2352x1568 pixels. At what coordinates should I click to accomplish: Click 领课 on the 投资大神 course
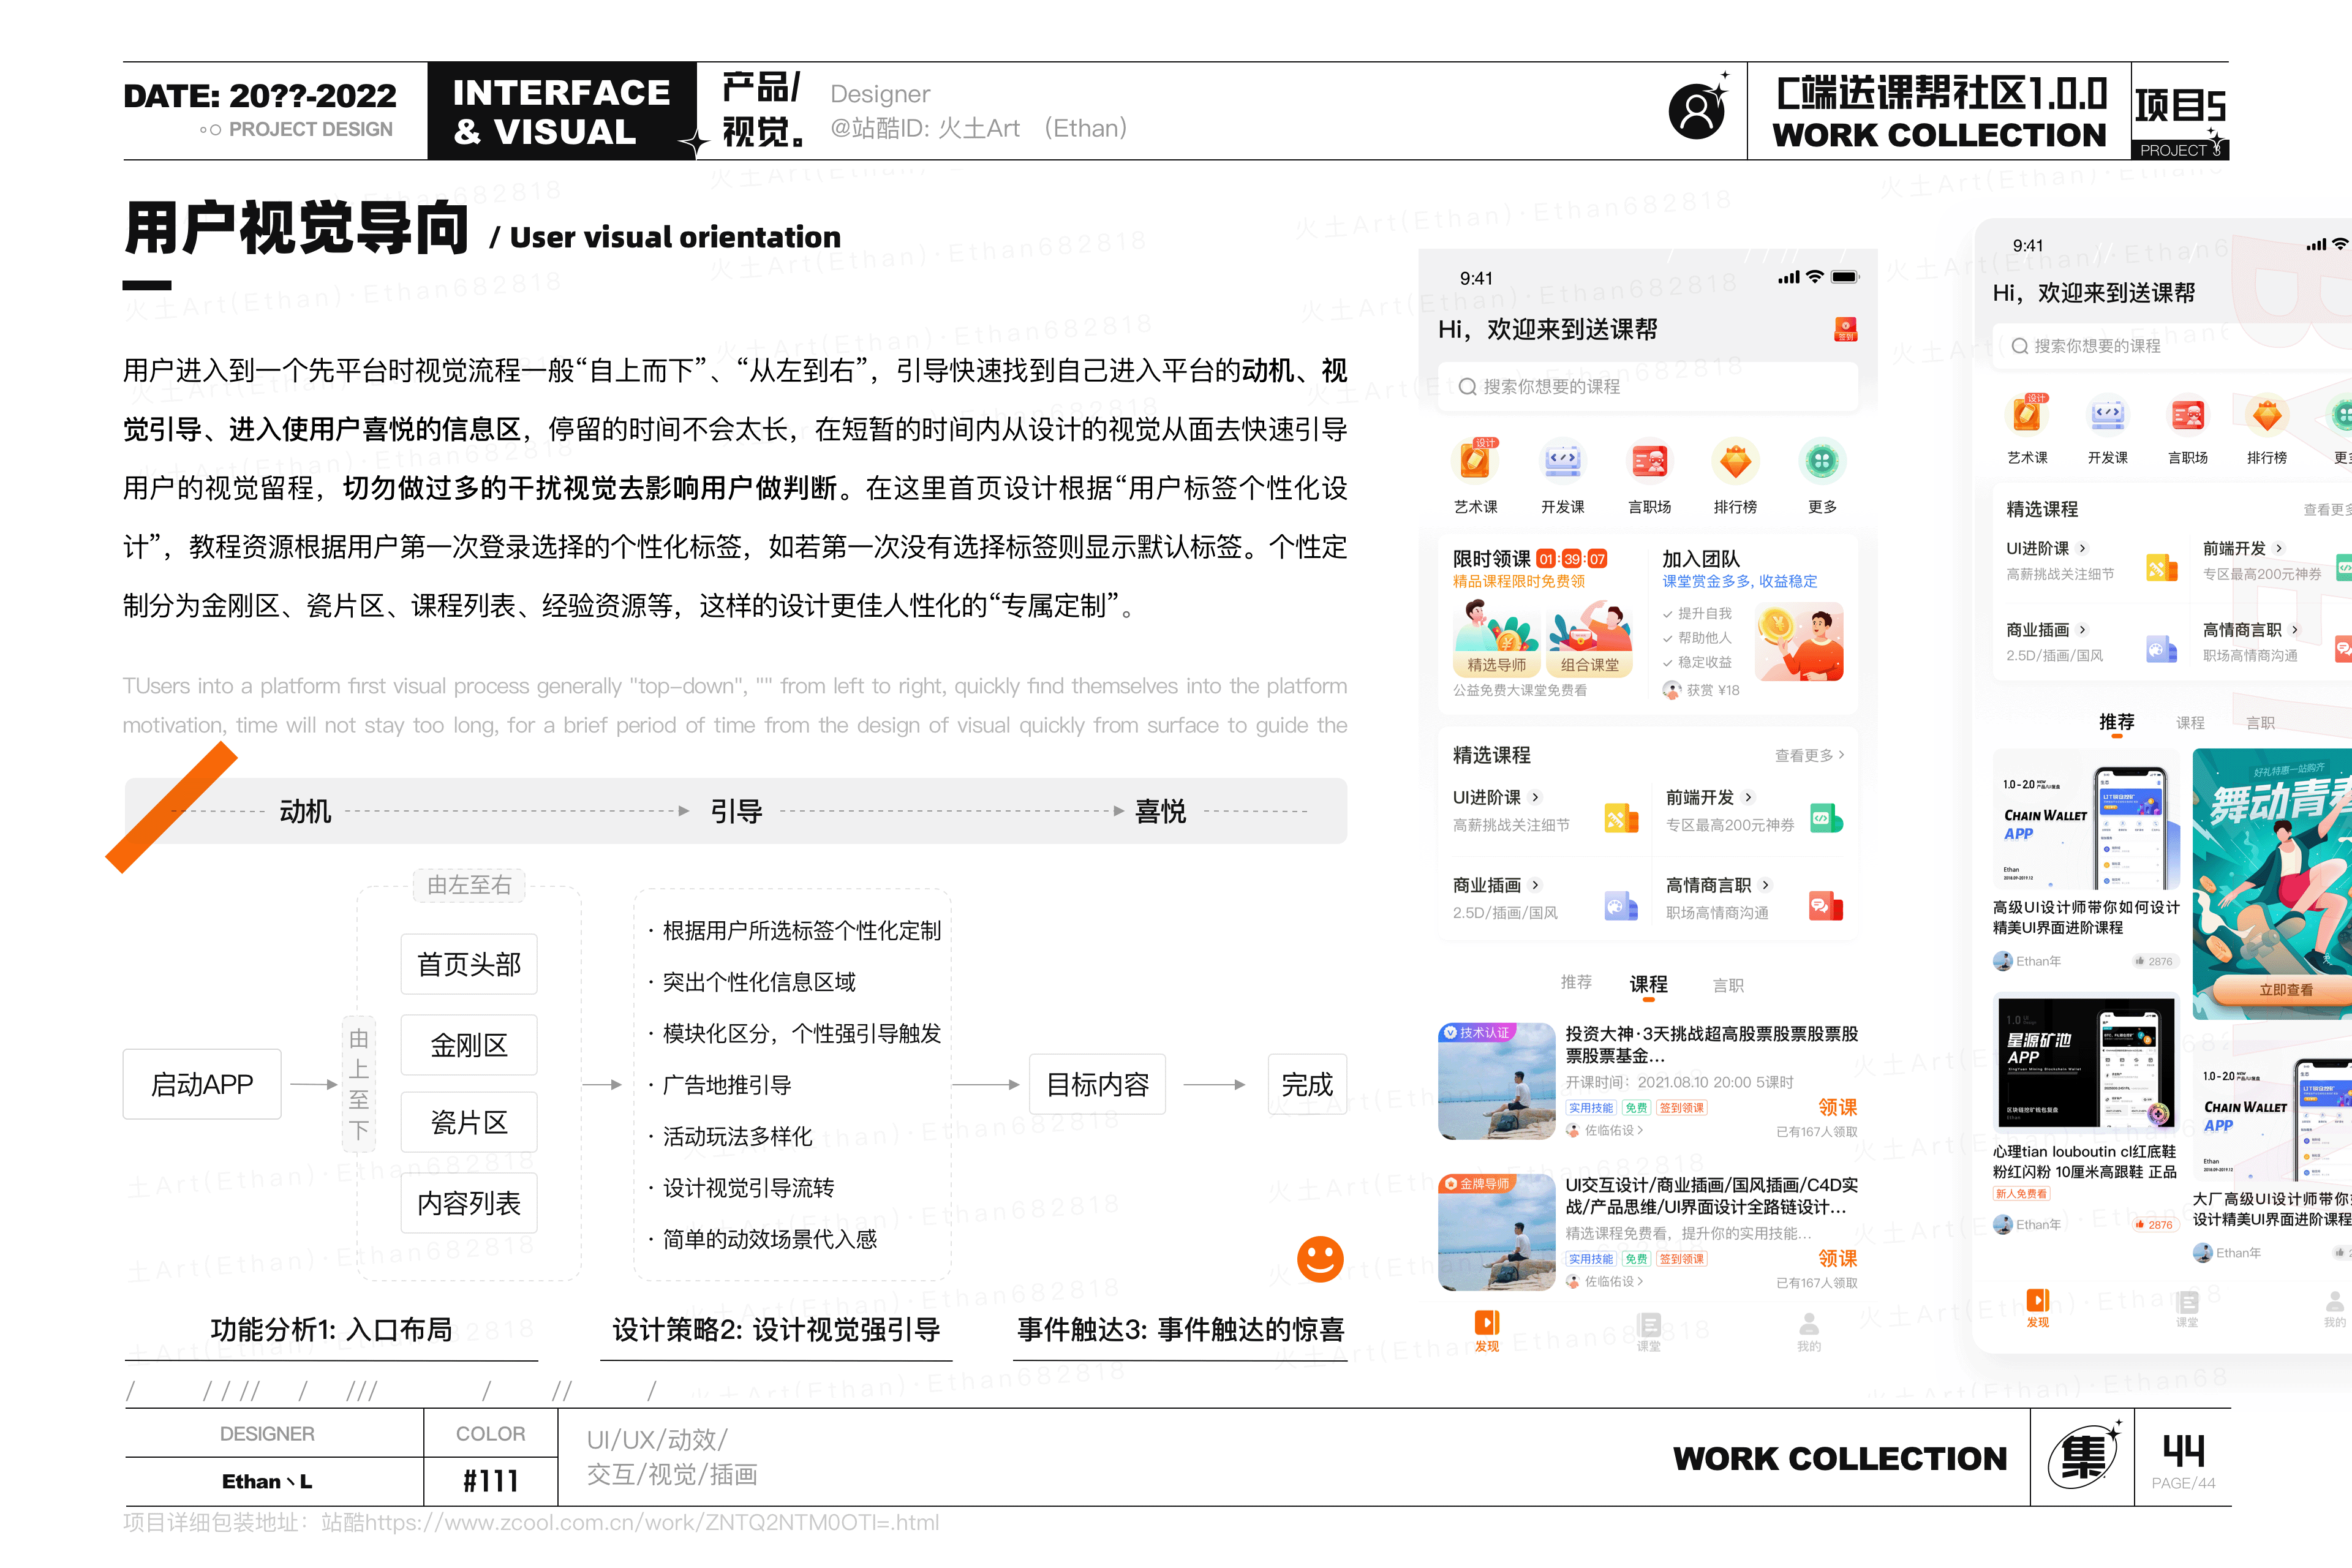(1837, 1107)
